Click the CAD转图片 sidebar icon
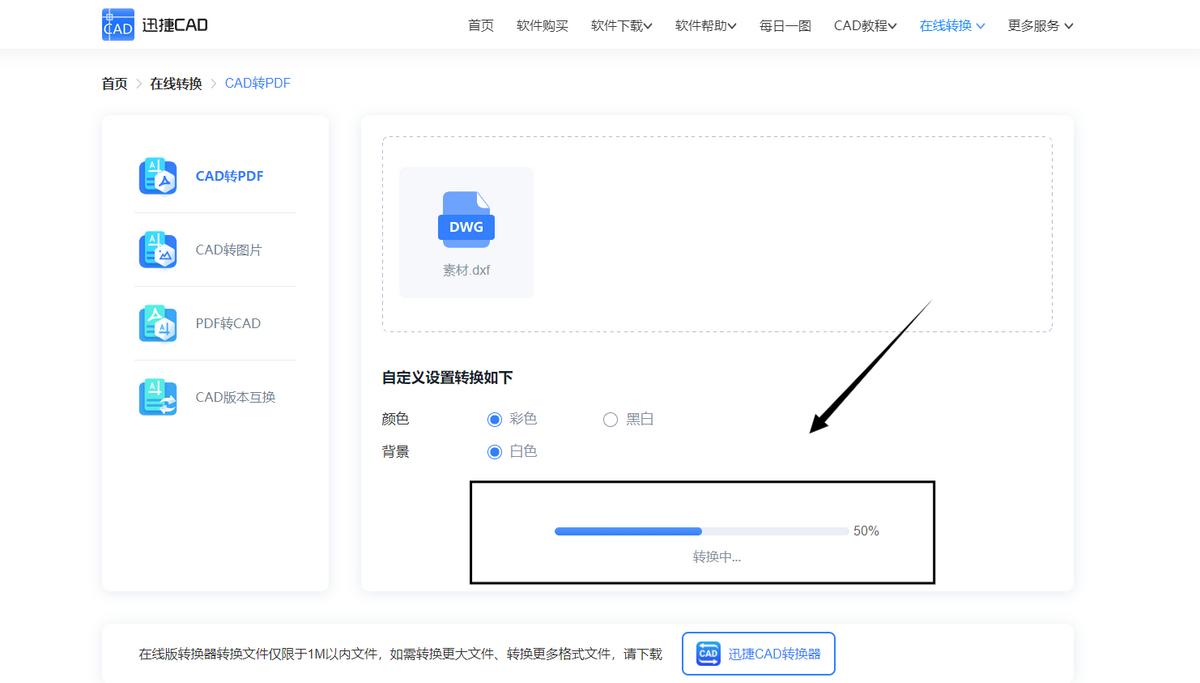This screenshot has height=683, width=1200. coord(157,249)
